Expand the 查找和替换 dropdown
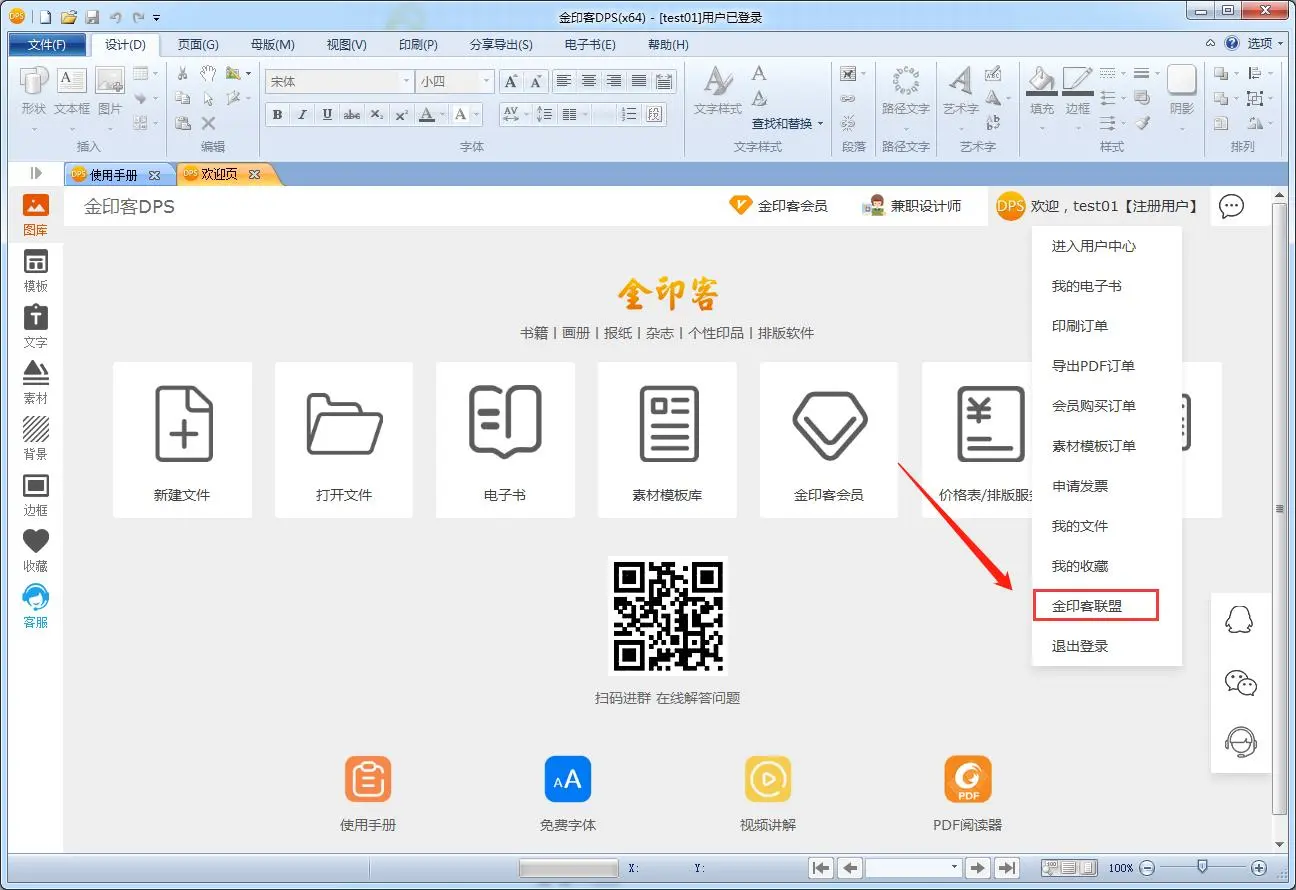Screen dimensions: 1296x890 (820, 124)
